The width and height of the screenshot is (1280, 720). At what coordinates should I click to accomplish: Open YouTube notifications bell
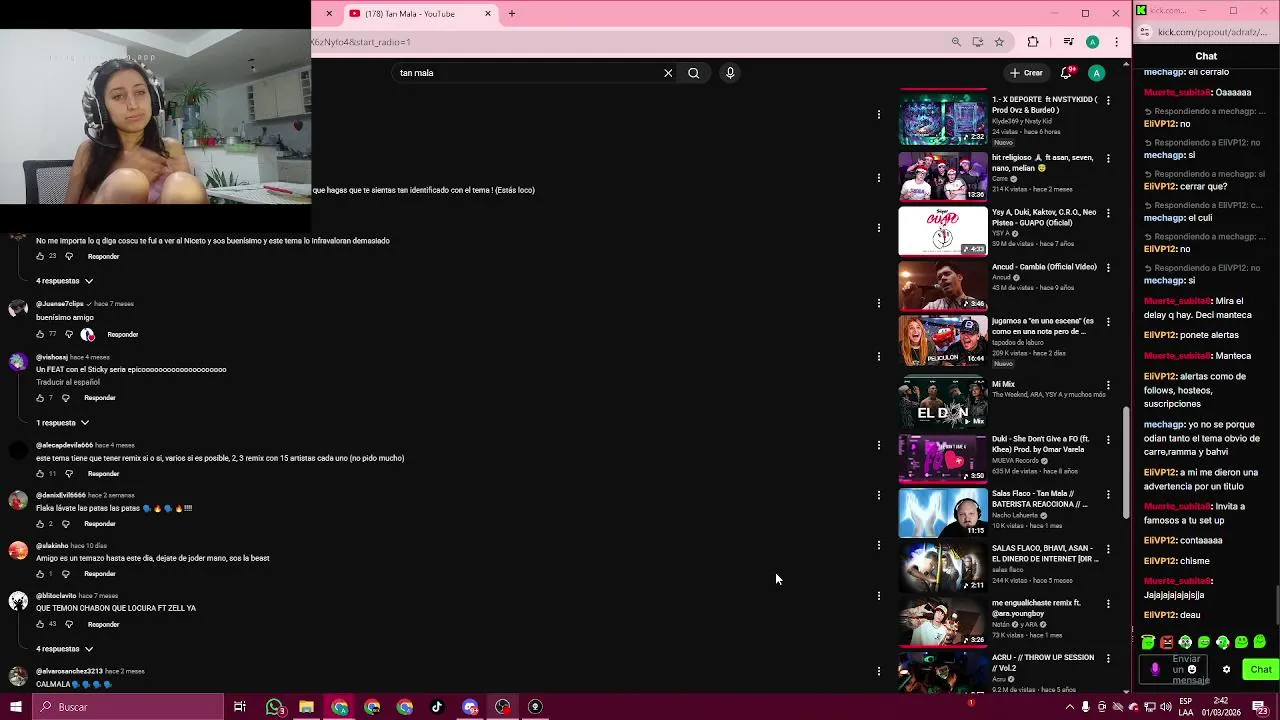pyautogui.click(x=1066, y=72)
